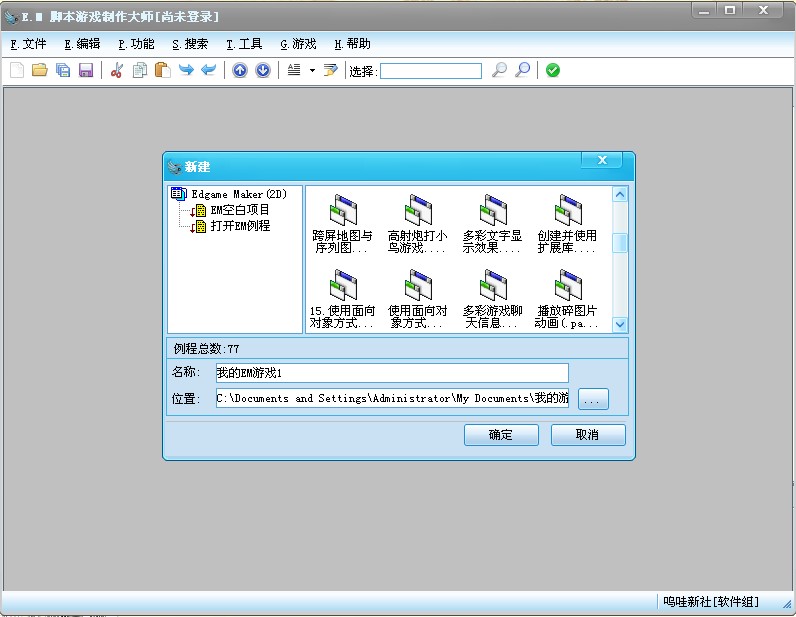Click the browse button beside location field

(593, 399)
